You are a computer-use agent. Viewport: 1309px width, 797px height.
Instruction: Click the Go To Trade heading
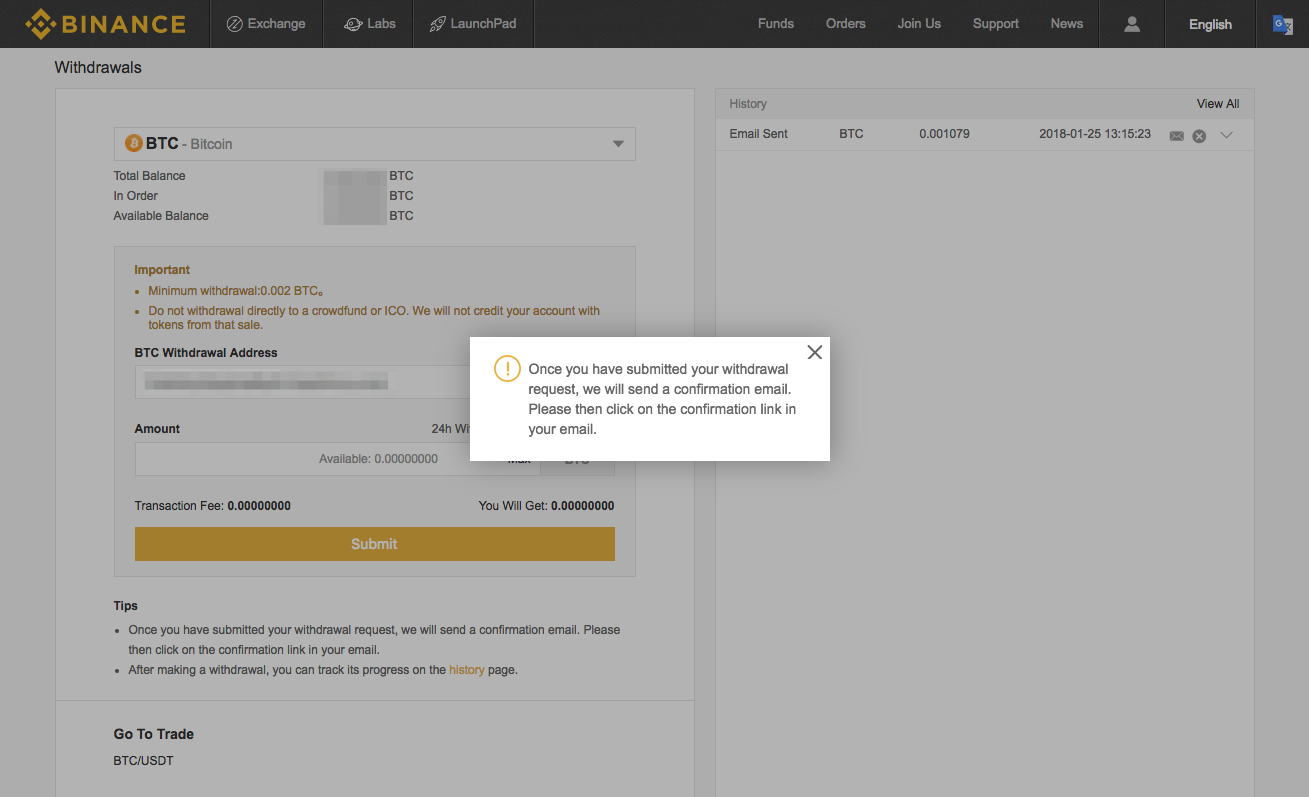154,734
